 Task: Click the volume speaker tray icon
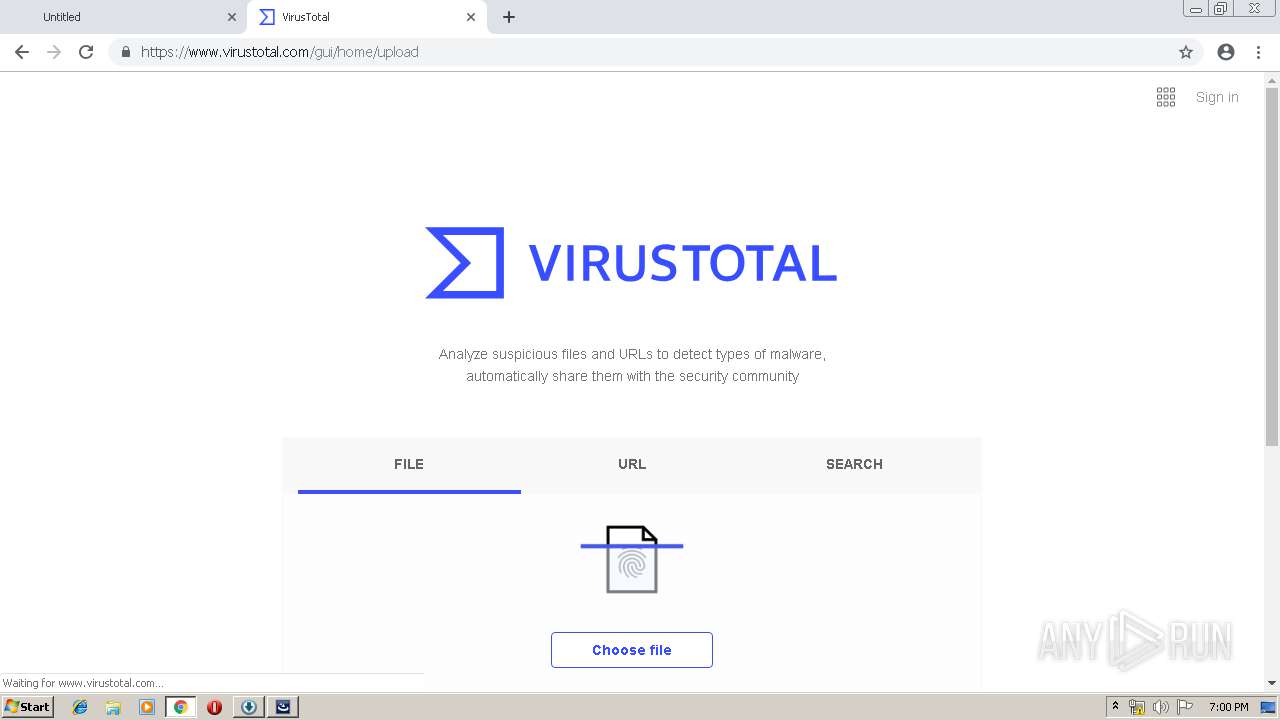1161,707
